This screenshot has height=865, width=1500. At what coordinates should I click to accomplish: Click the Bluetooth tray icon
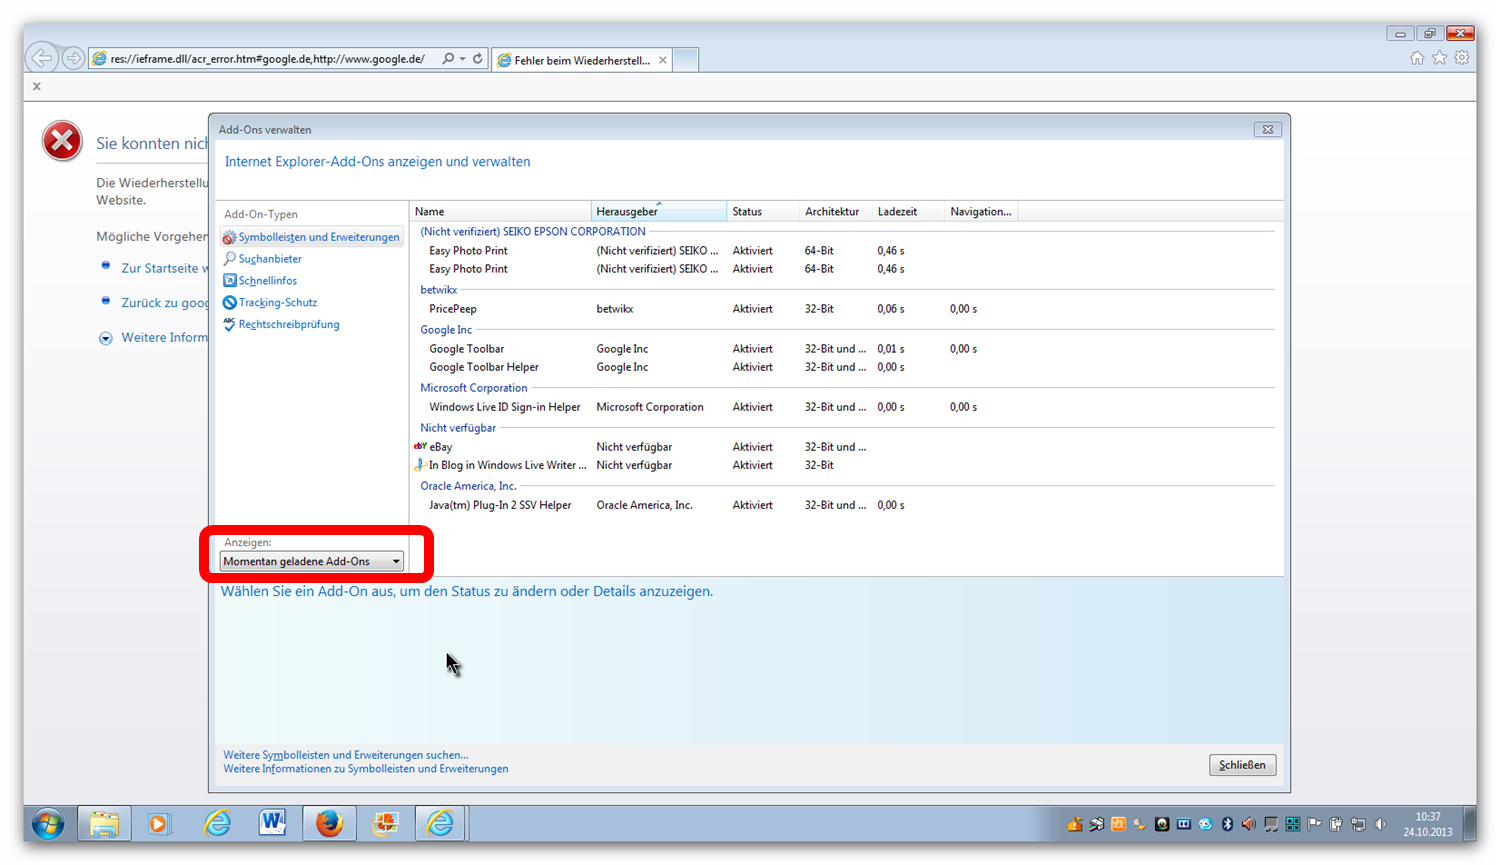1227,824
